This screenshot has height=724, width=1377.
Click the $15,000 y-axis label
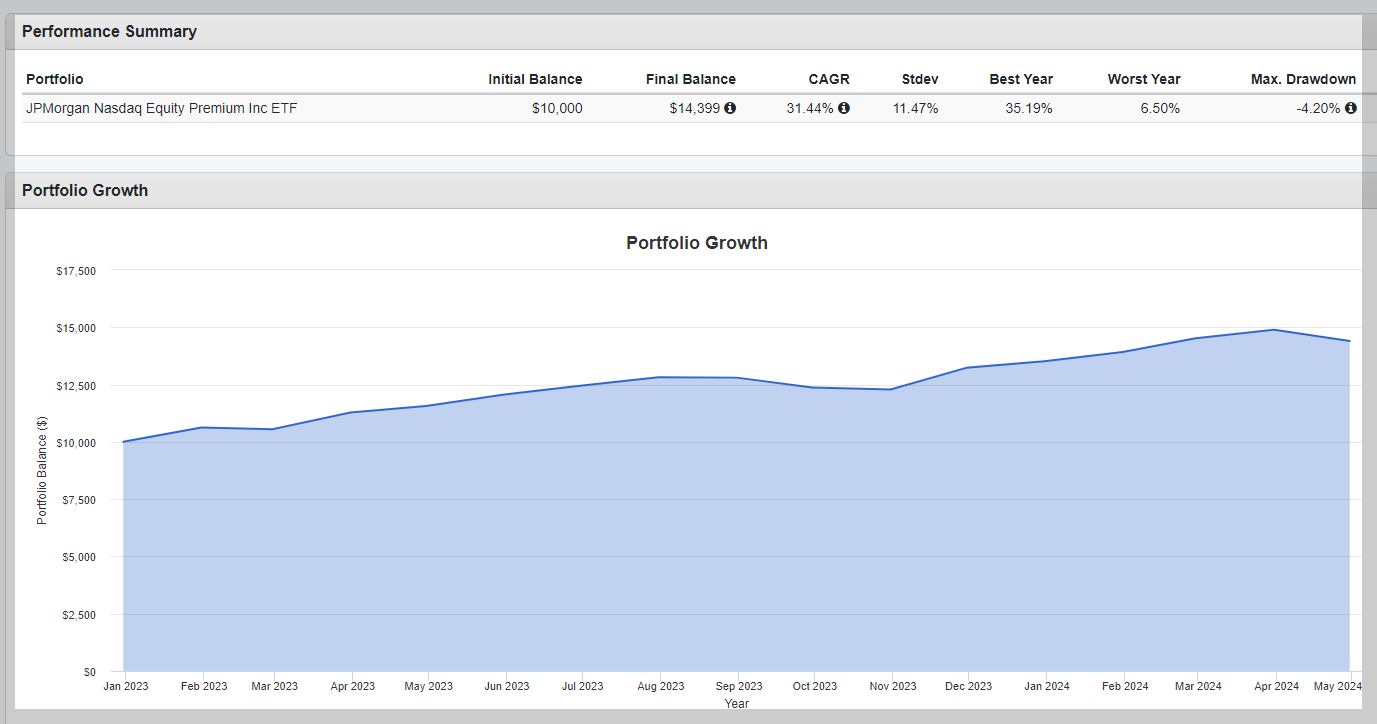[x=76, y=328]
